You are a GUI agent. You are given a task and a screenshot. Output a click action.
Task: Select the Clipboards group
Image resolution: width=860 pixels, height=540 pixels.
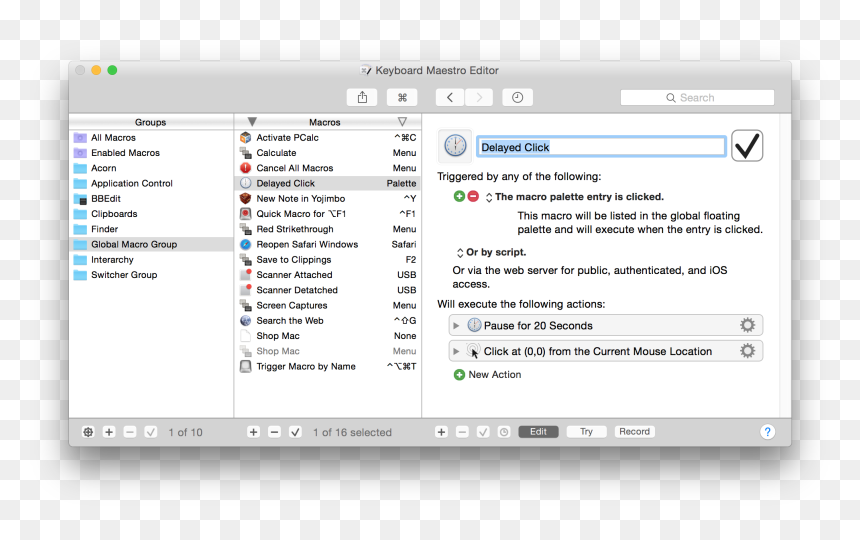pos(151,214)
